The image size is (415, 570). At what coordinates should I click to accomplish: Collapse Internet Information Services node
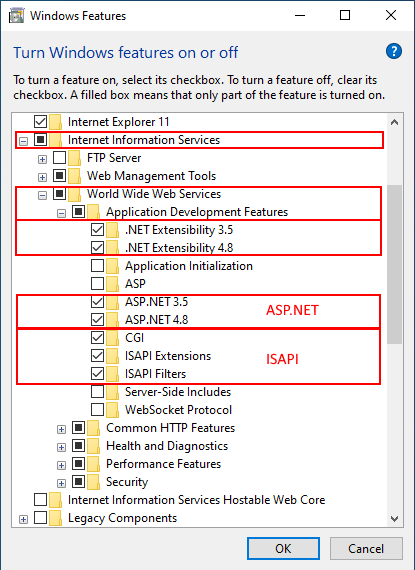pyautogui.click(x=23, y=141)
